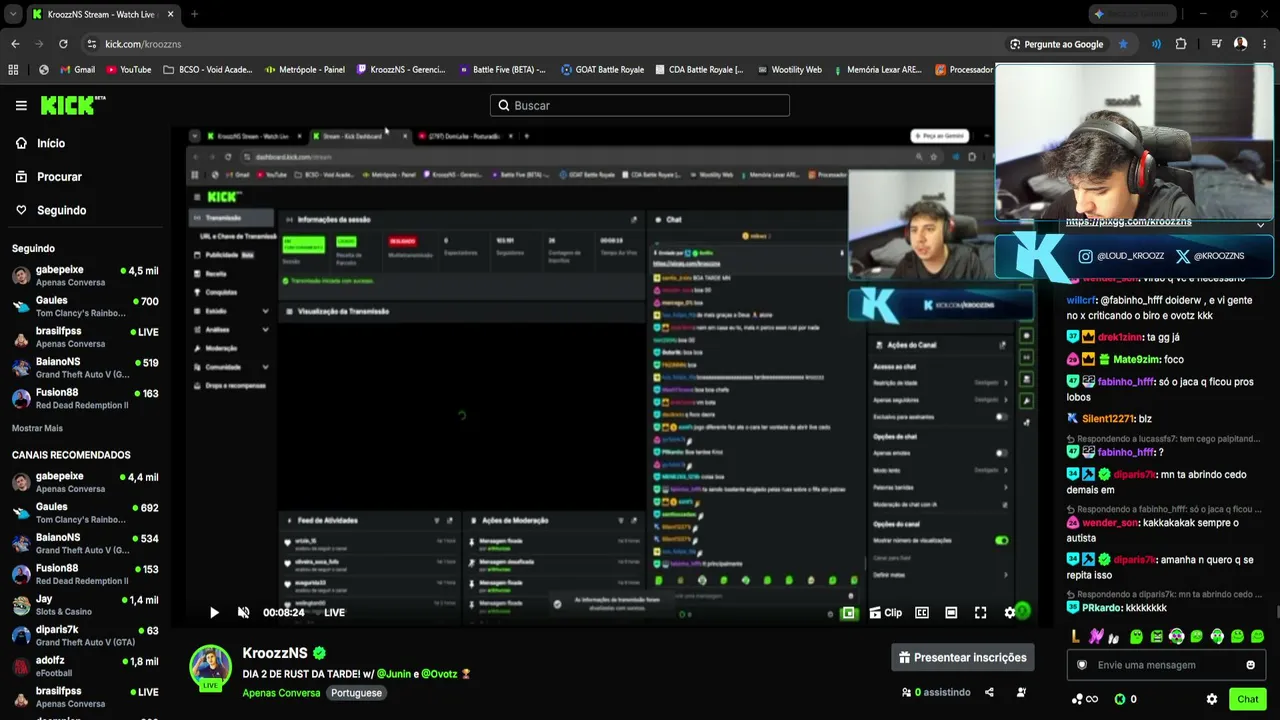Share the KroozzNS stream
The image size is (1280, 720).
click(989, 692)
